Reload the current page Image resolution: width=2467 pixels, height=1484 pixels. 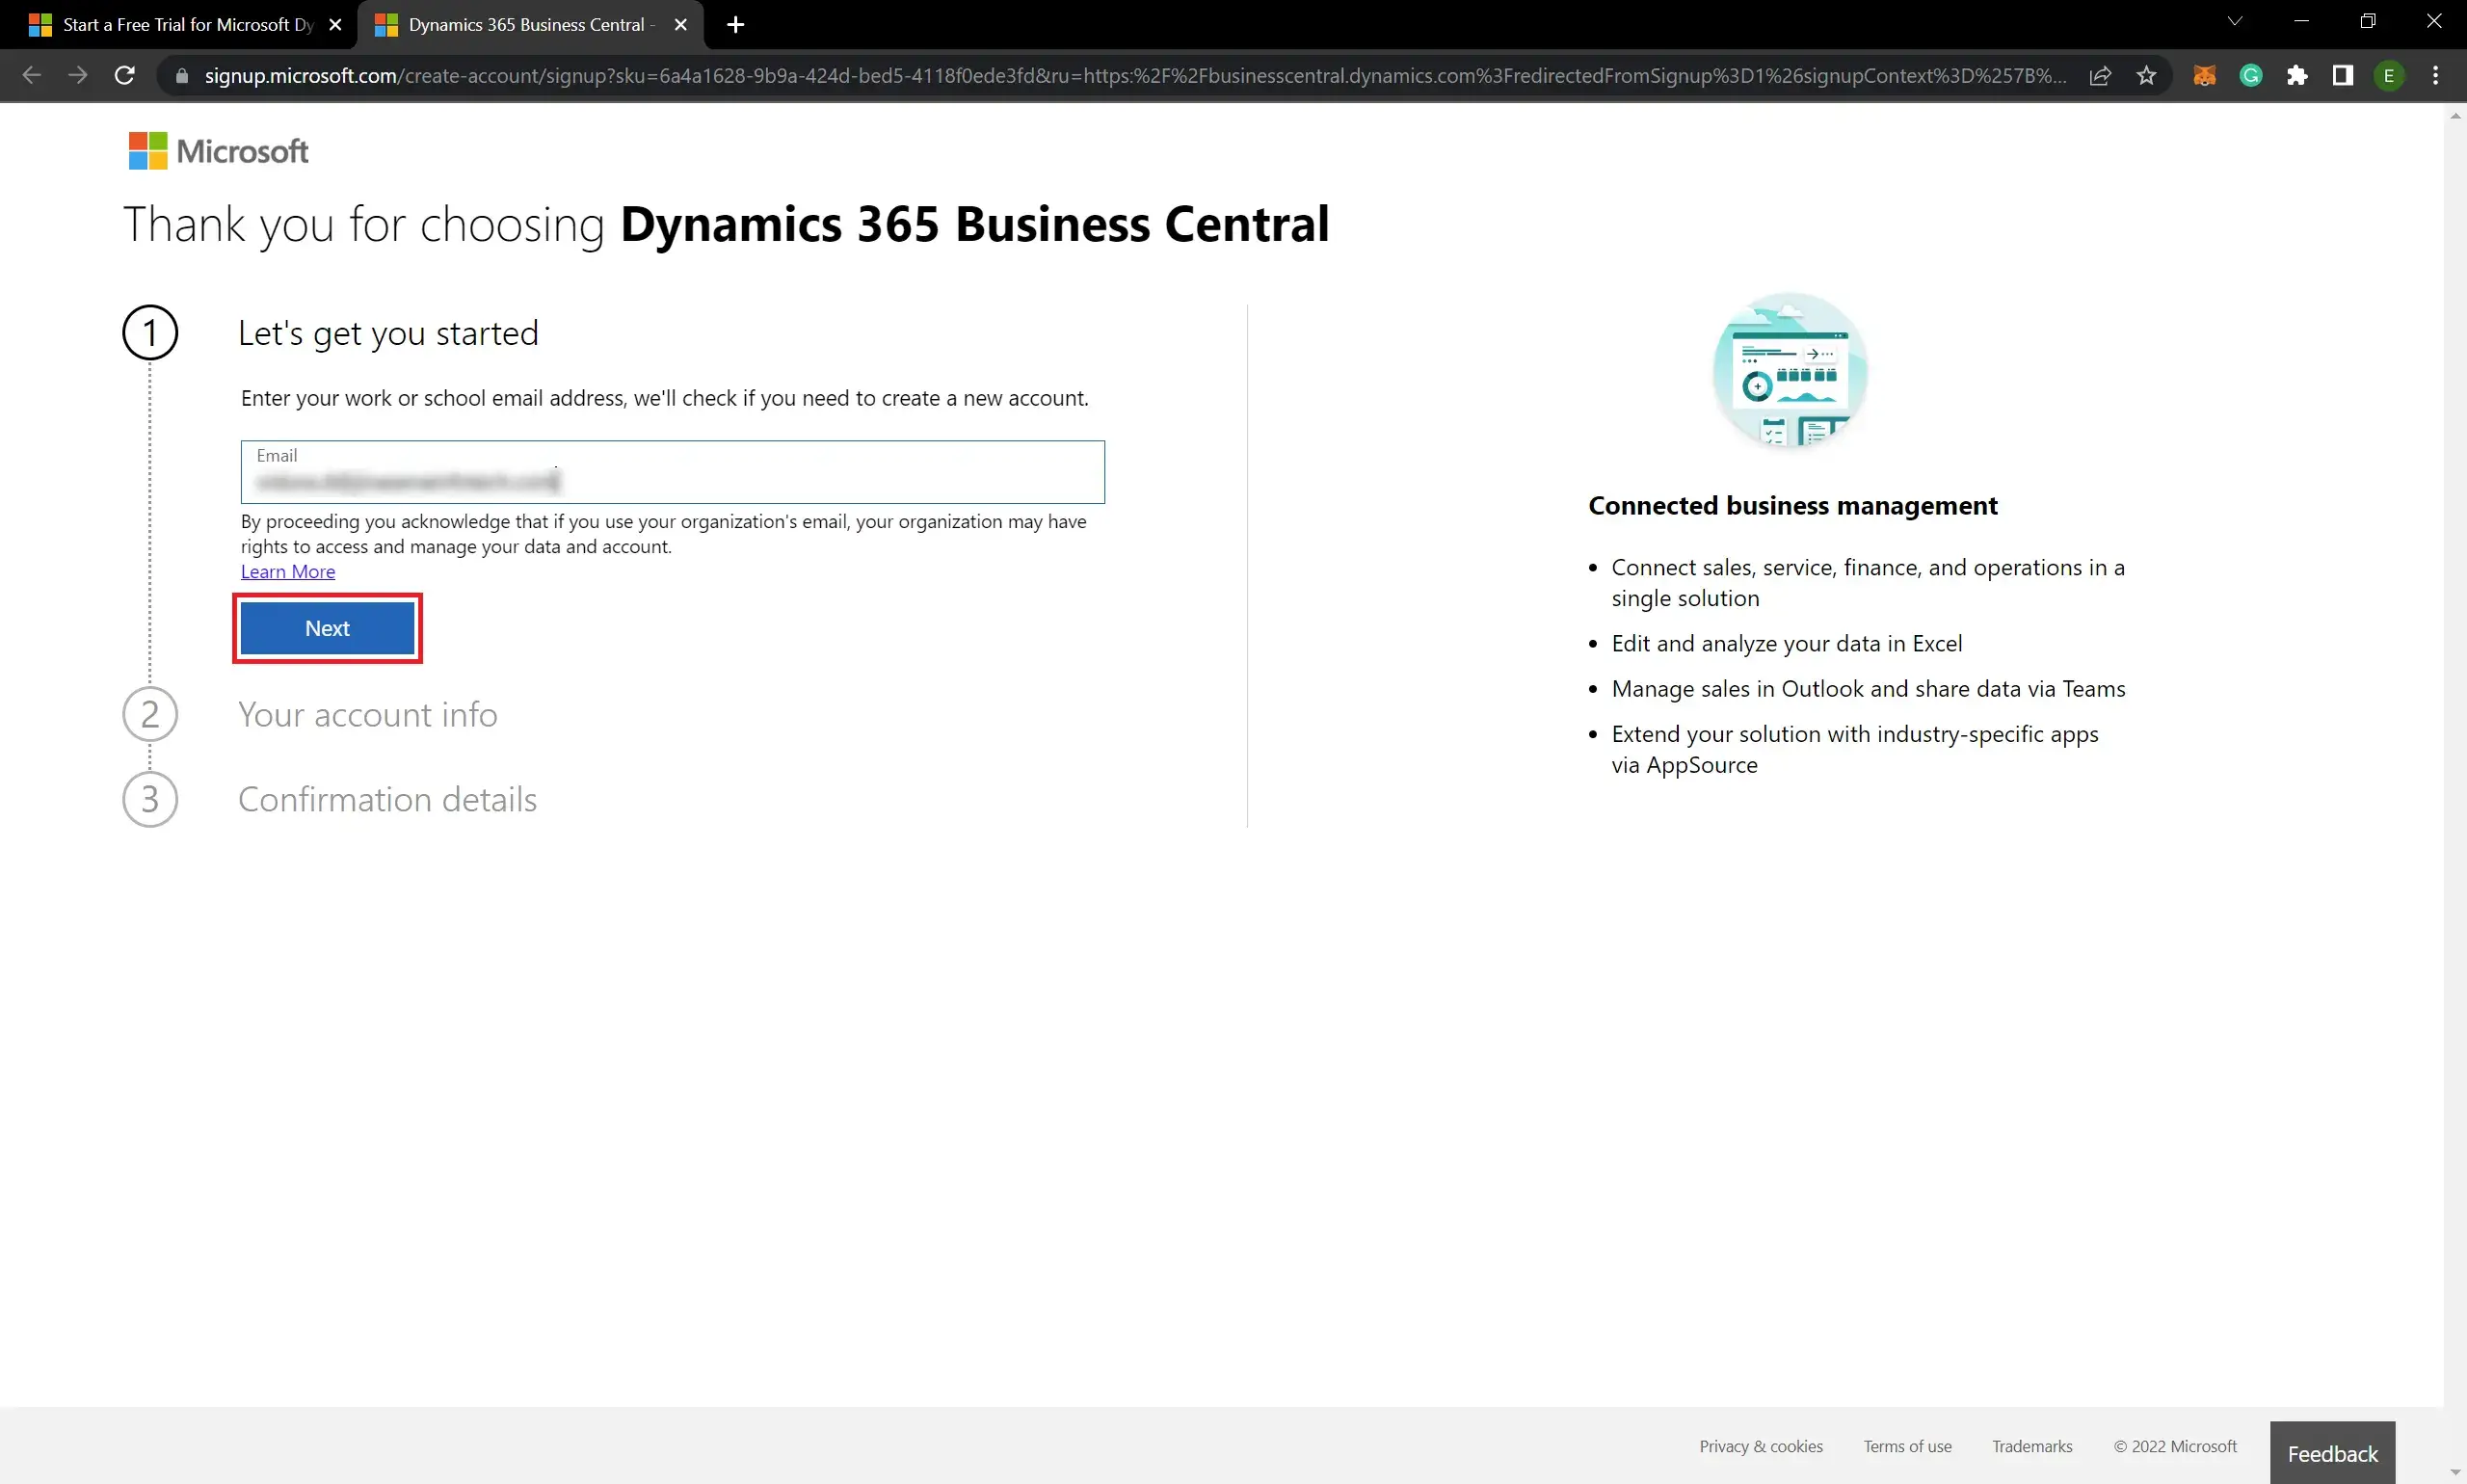tap(124, 75)
